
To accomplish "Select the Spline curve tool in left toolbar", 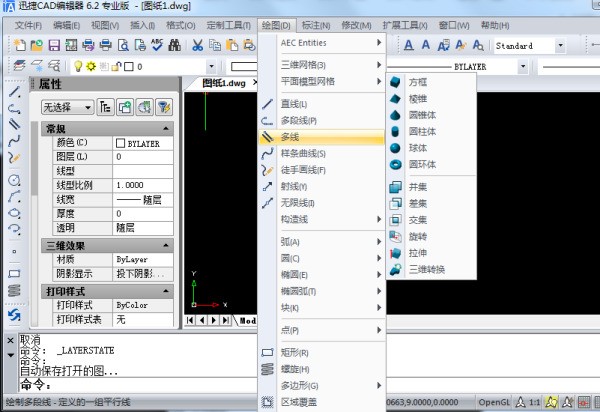I will tap(15, 141).
